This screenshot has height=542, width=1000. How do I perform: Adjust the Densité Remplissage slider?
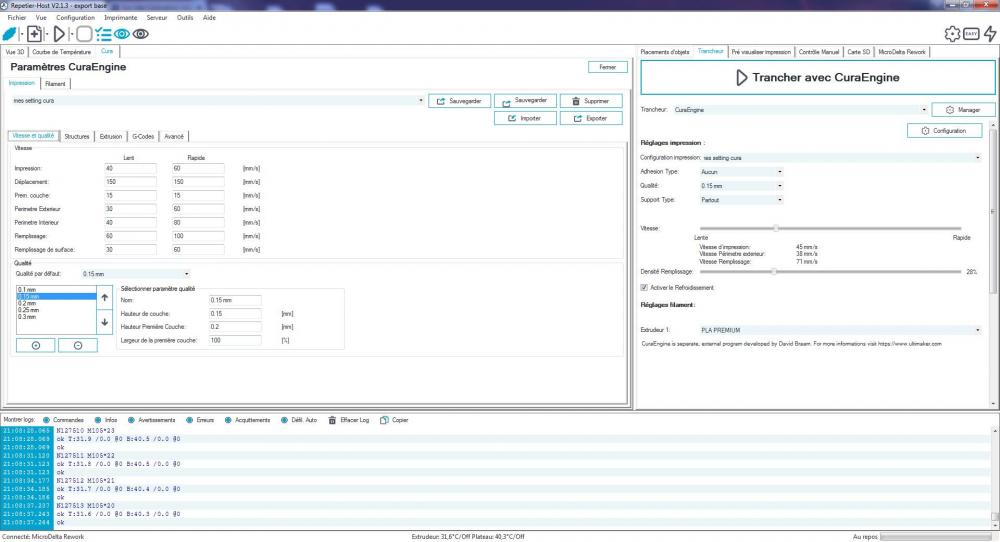coord(830,272)
